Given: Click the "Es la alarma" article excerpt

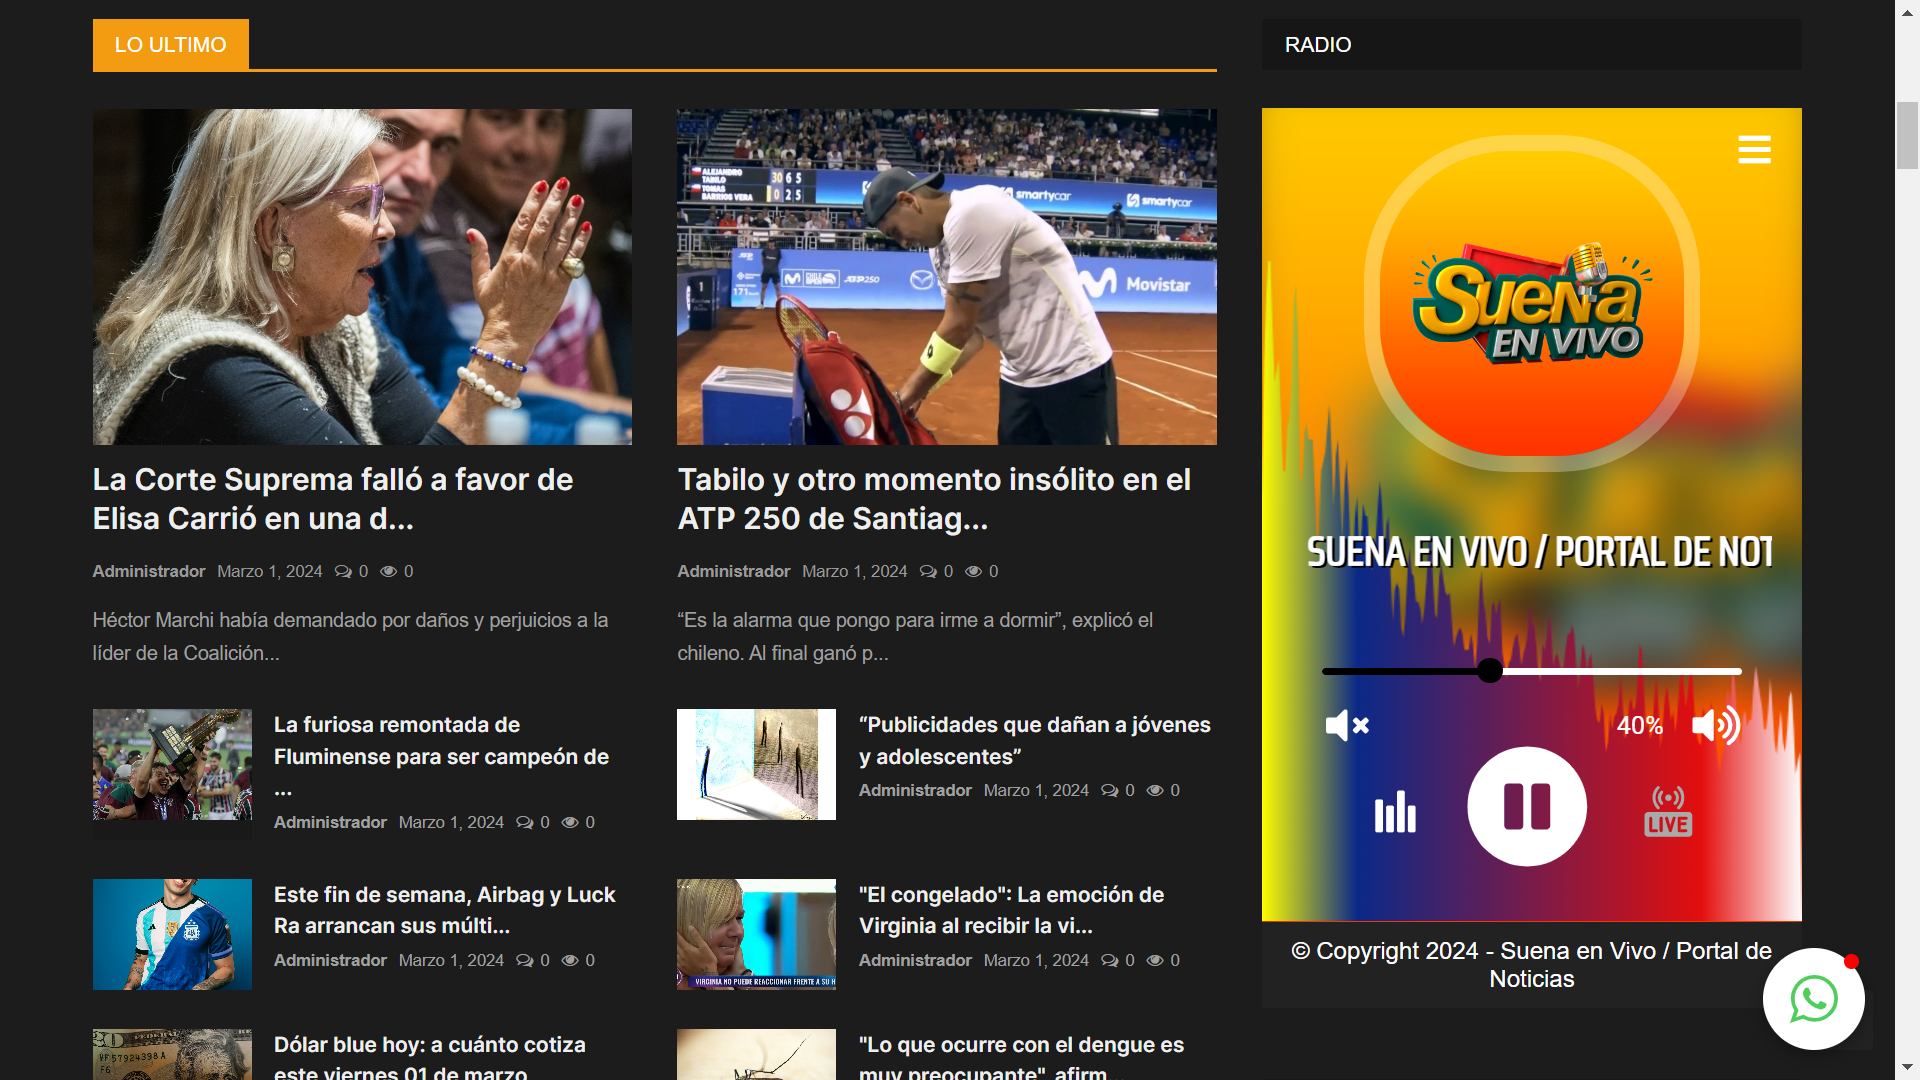Looking at the screenshot, I should coord(915,636).
